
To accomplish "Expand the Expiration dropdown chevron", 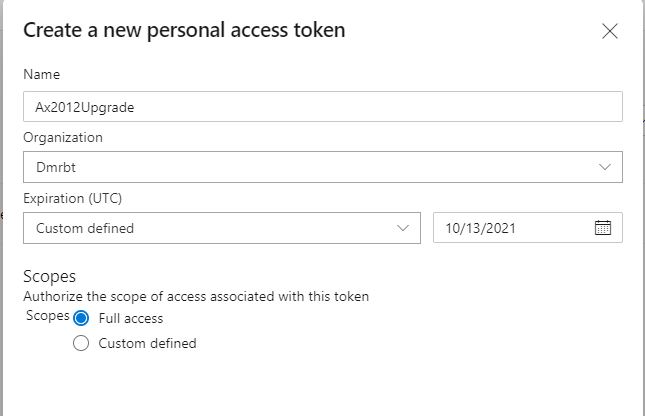I will [403, 228].
